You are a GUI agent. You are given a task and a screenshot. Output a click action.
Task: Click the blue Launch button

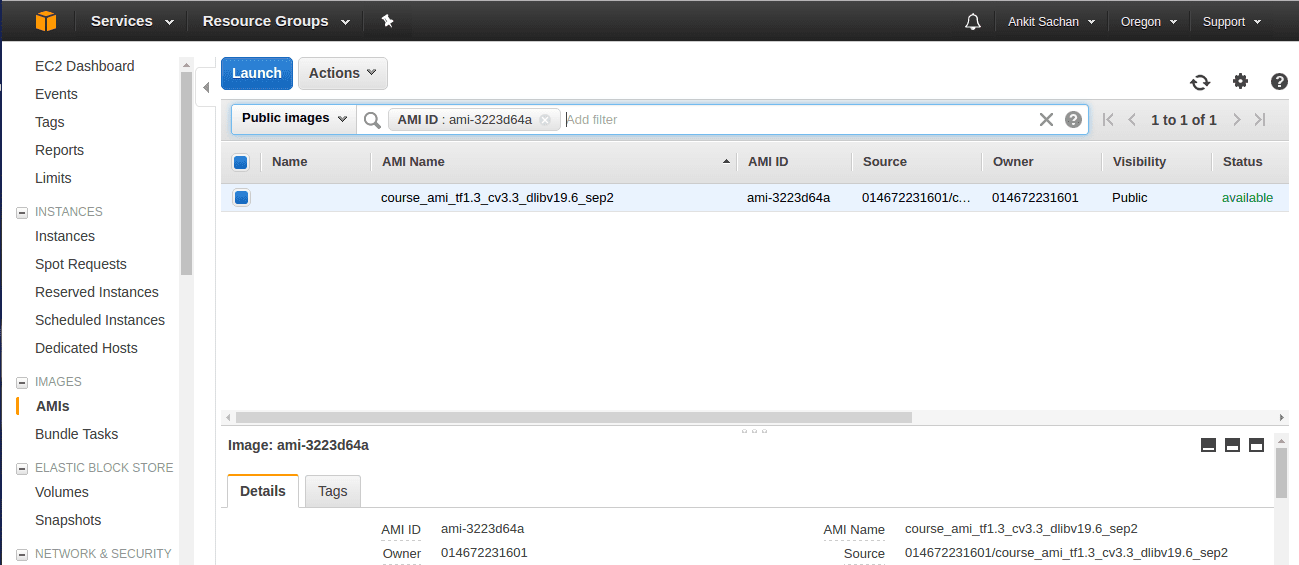tap(257, 73)
